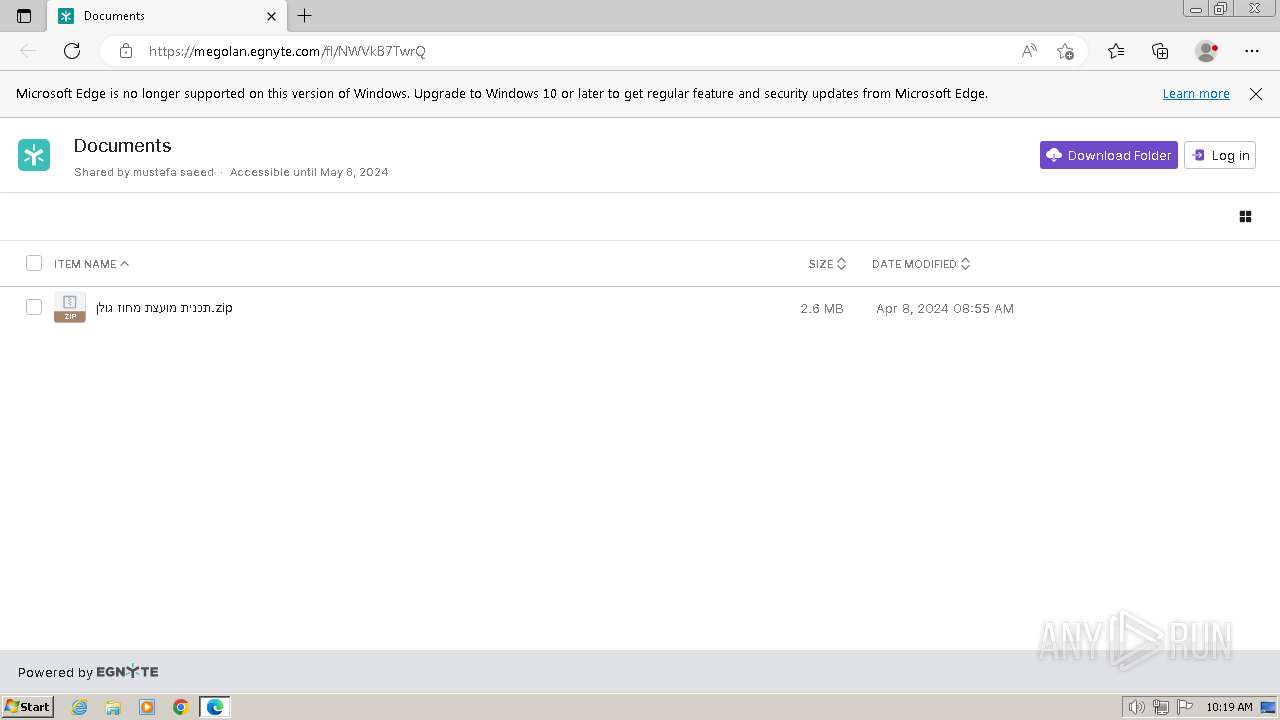The width and height of the screenshot is (1280, 720).
Task: Click Shared by mustafa saeed text
Action: (144, 172)
